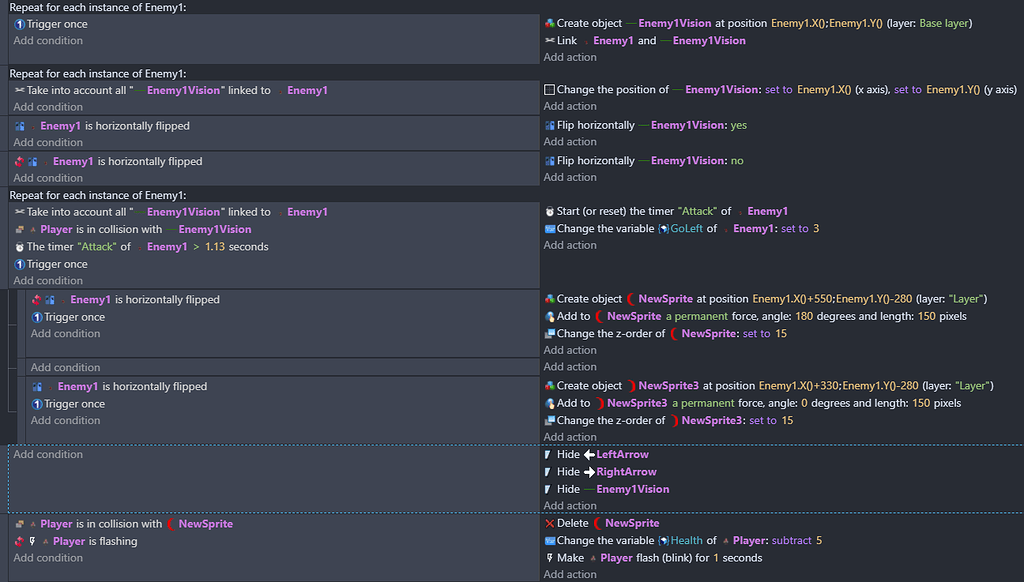Viewport: 1024px width, 582px height.
Task: Select the 'Base layer' parameter
Action: coord(944,24)
